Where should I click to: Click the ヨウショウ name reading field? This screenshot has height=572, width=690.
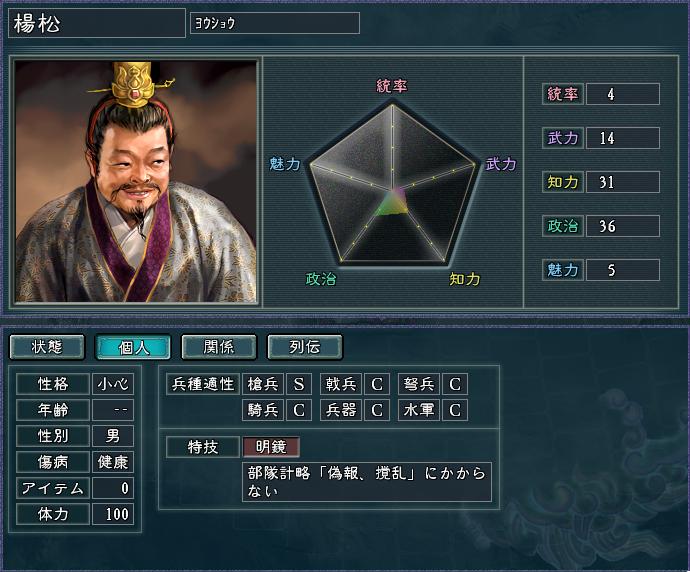275,23
